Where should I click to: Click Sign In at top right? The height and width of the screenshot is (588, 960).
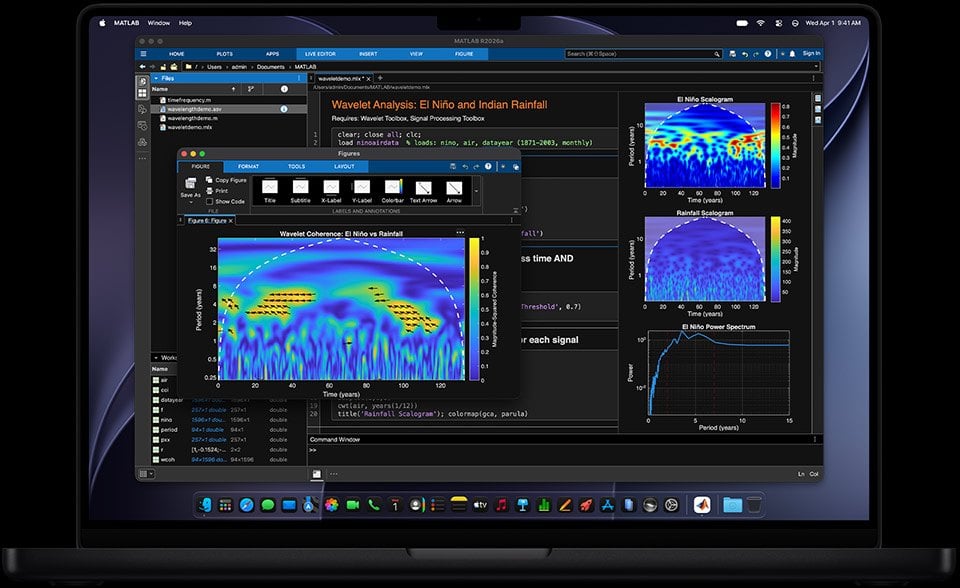coord(811,54)
